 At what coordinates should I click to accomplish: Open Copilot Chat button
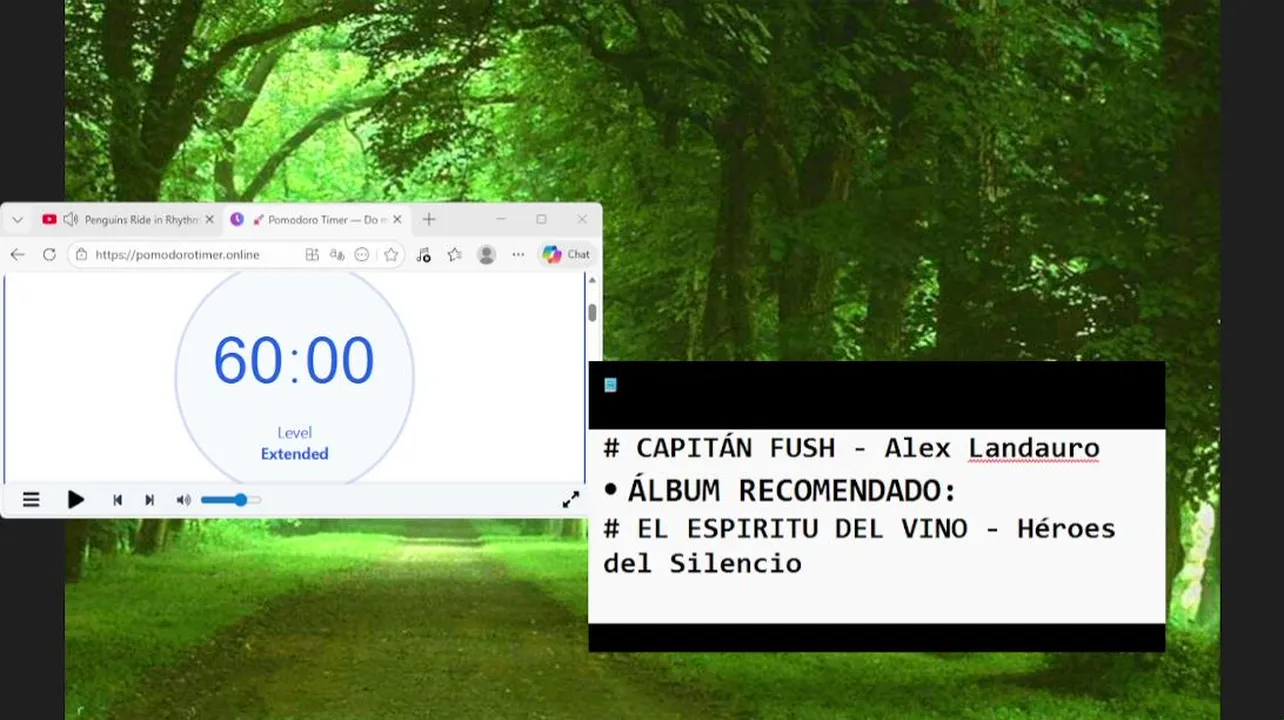567,255
